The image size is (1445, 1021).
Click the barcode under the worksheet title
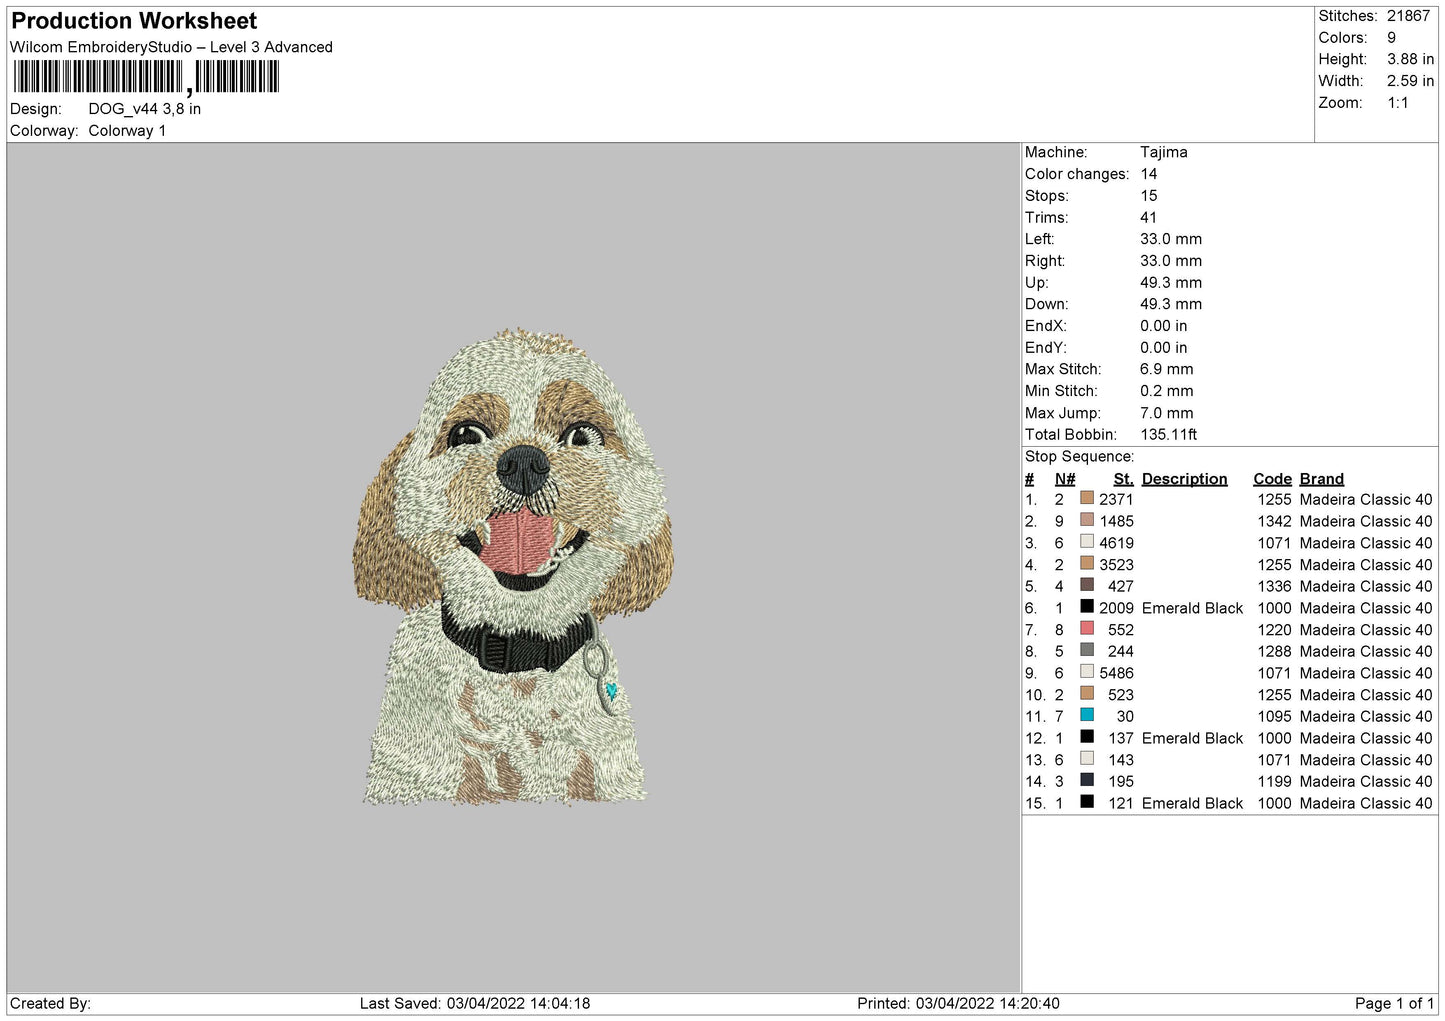(x=146, y=77)
